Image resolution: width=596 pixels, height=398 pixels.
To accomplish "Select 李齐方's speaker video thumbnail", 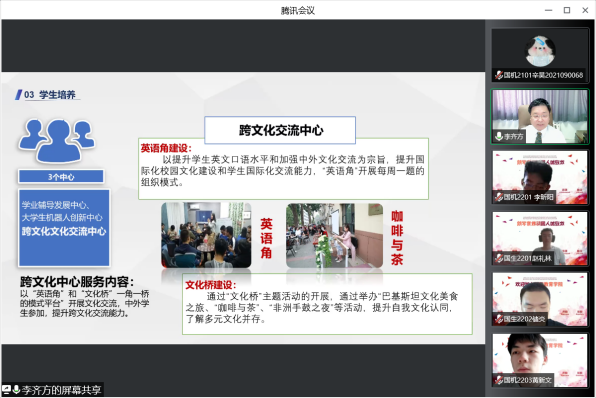I will 540,116.
